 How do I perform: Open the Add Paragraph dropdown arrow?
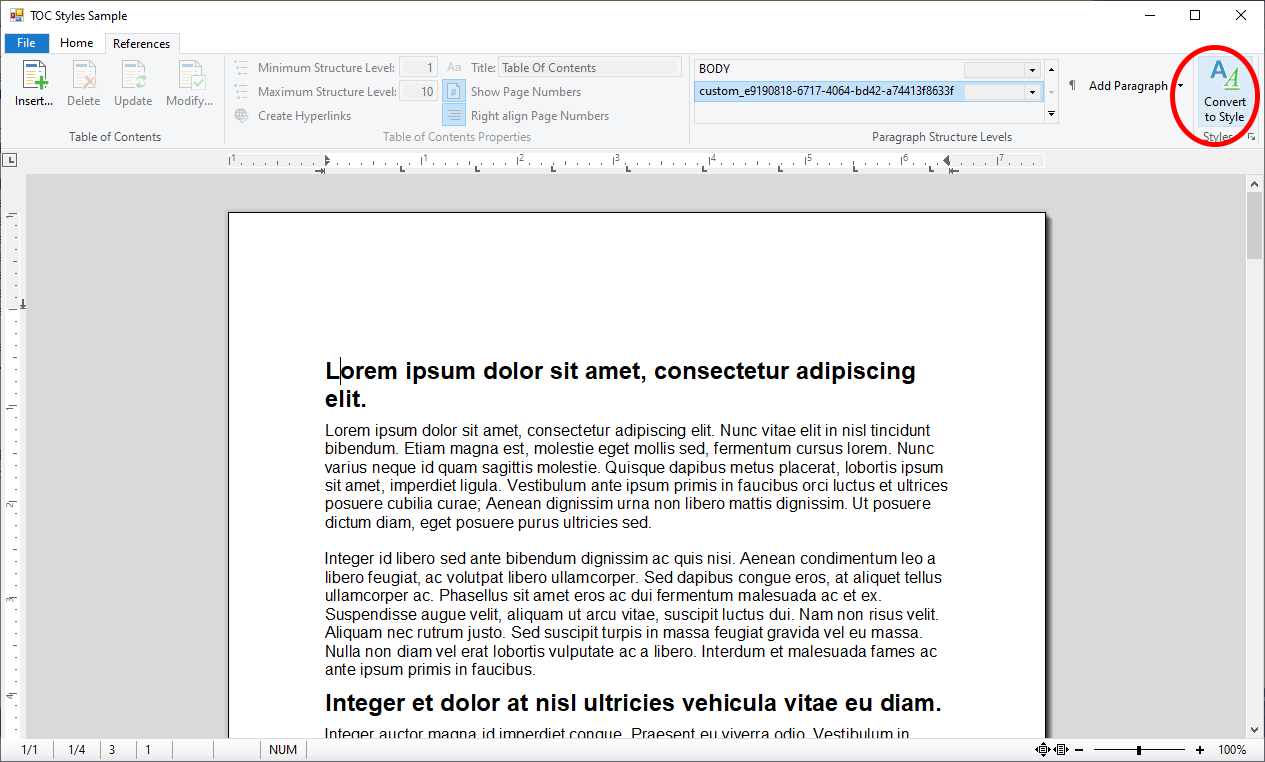(x=1180, y=86)
